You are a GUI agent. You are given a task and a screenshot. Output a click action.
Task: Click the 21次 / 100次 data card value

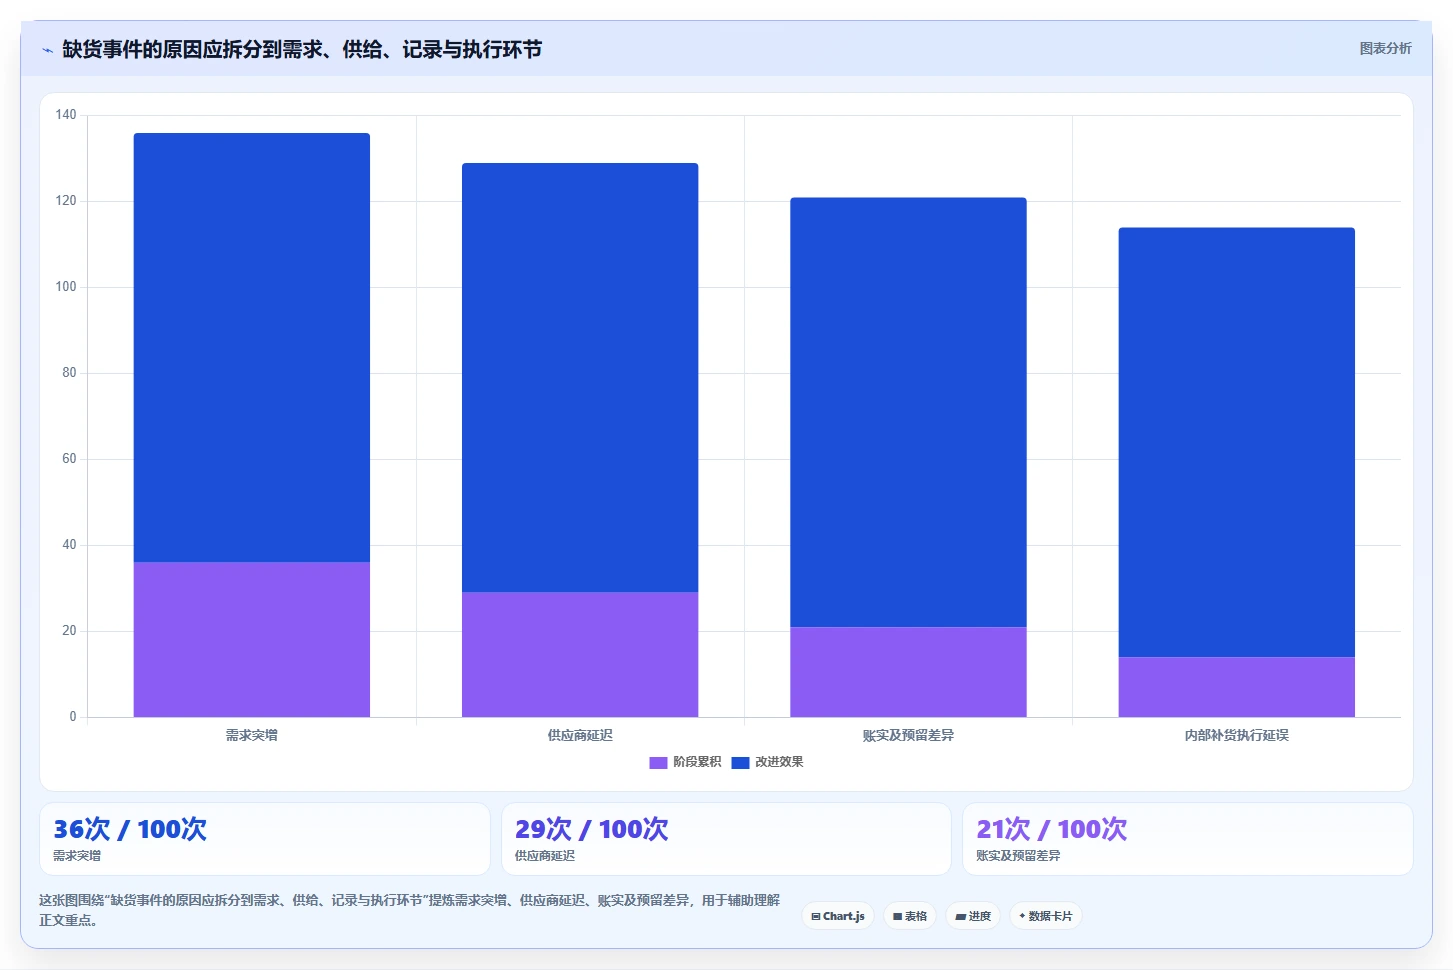click(x=1052, y=829)
